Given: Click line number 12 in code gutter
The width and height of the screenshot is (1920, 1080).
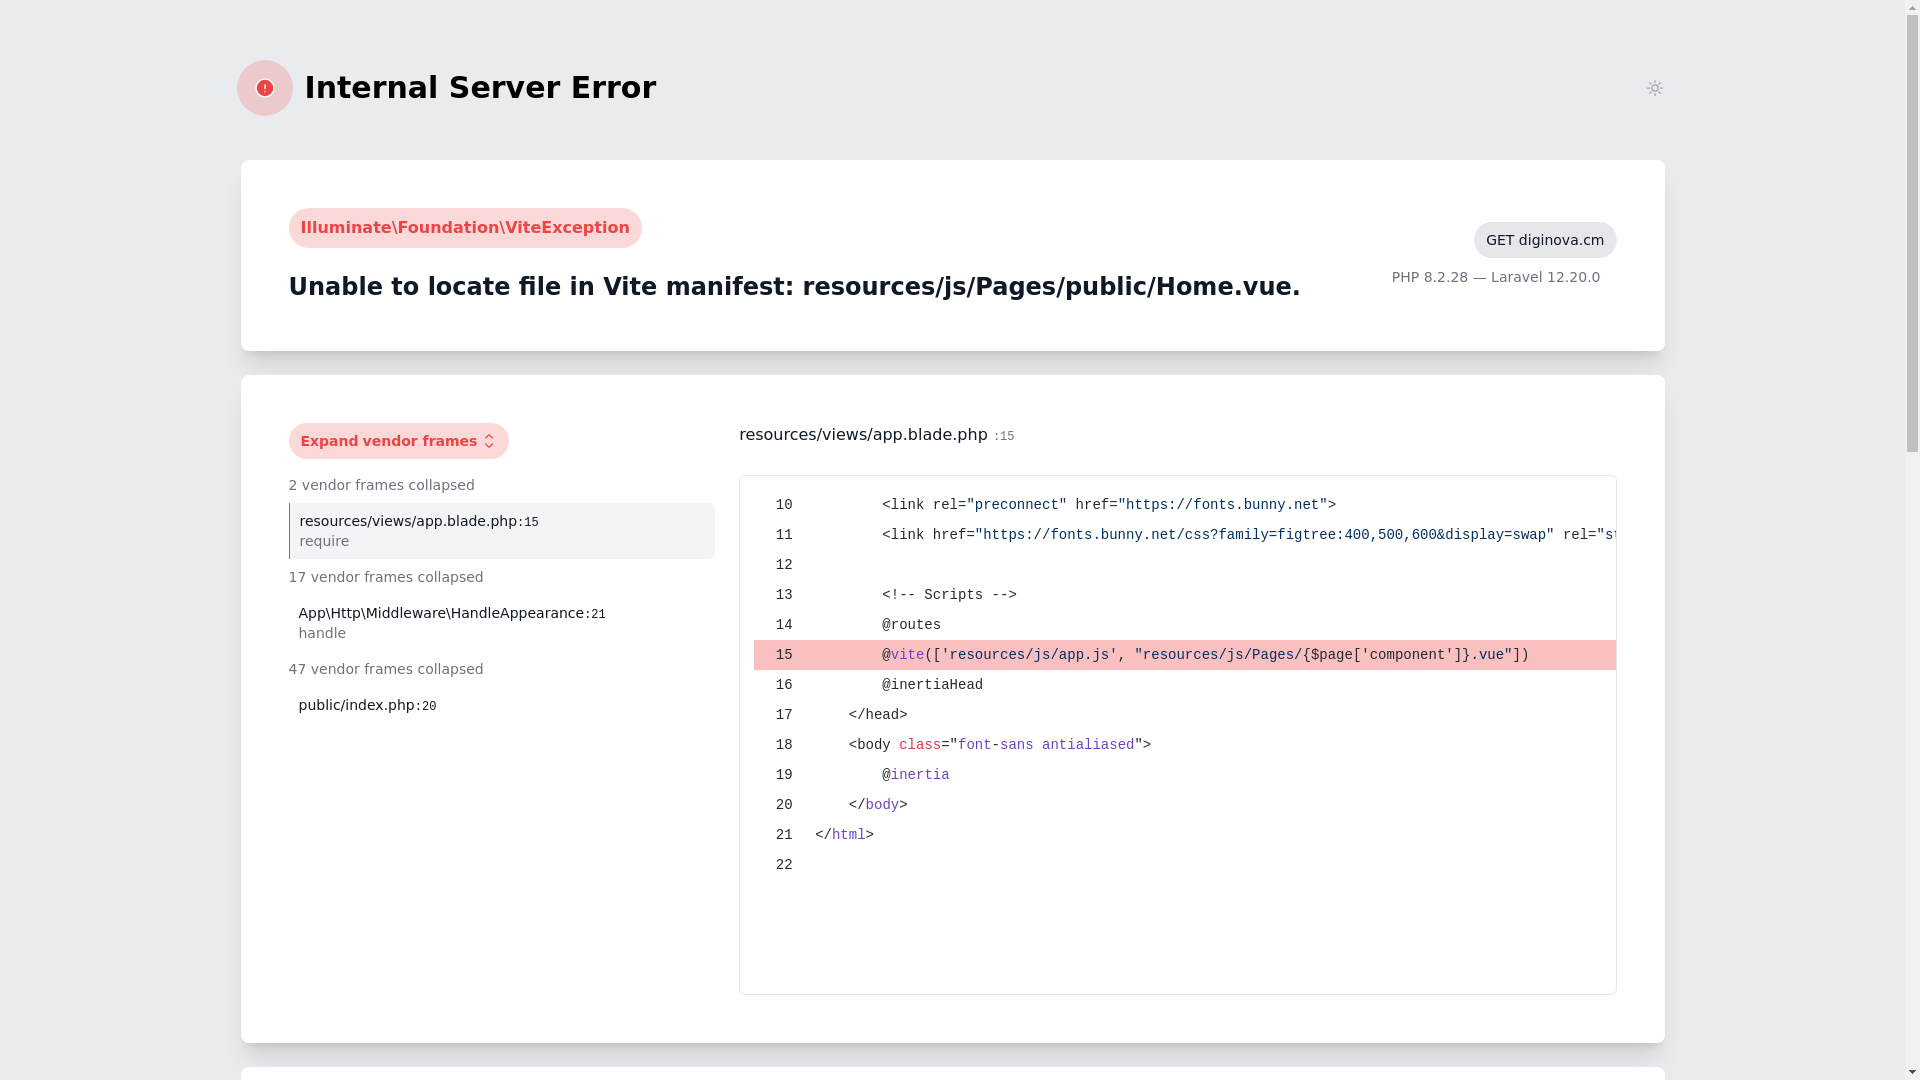Looking at the screenshot, I should tap(784, 565).
